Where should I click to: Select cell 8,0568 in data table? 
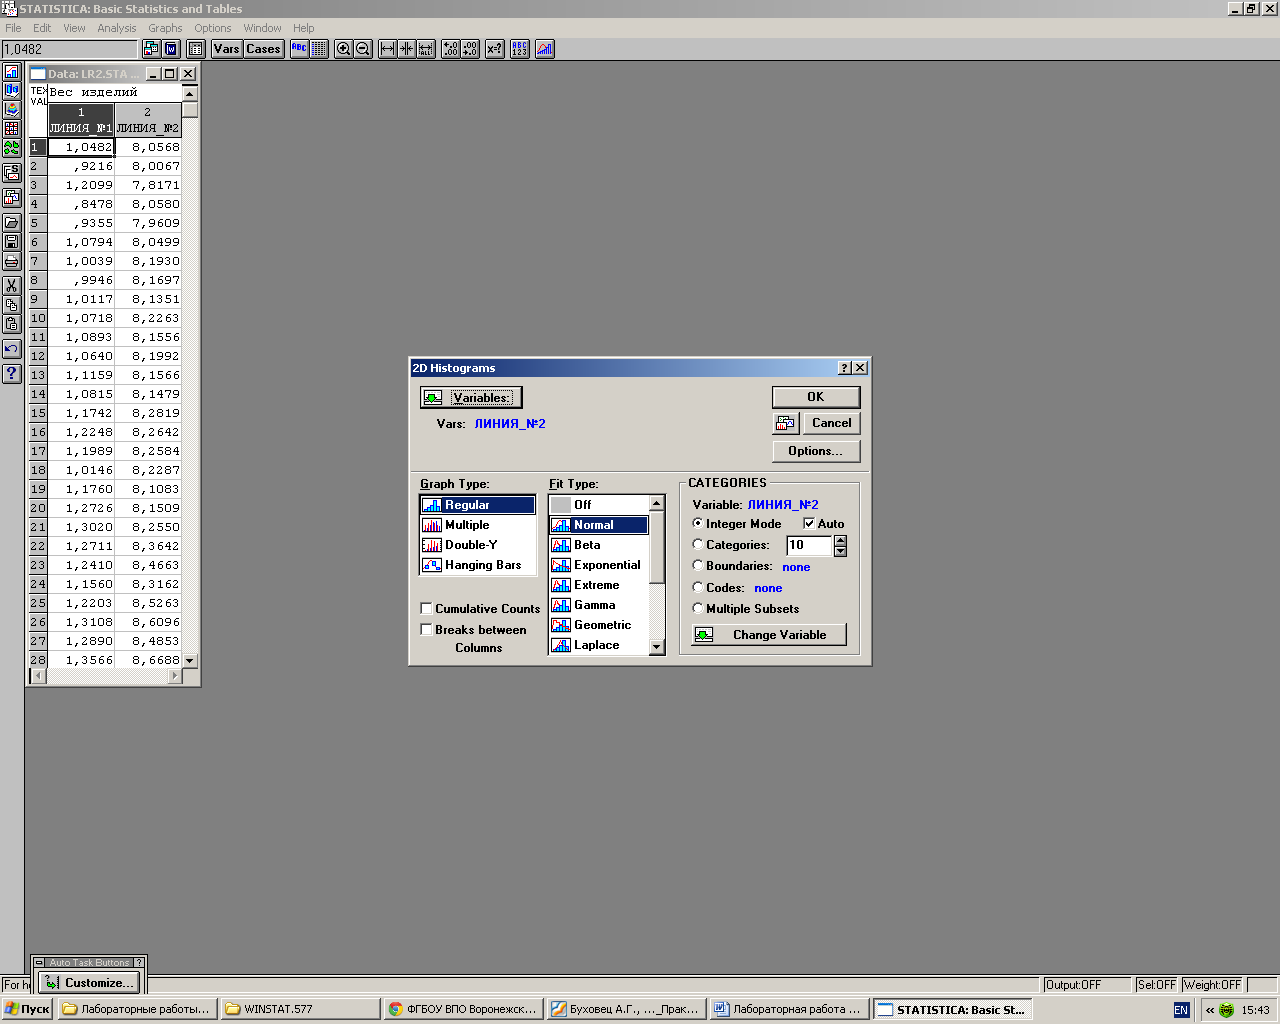pyautogui.click(x=148, y=147)
